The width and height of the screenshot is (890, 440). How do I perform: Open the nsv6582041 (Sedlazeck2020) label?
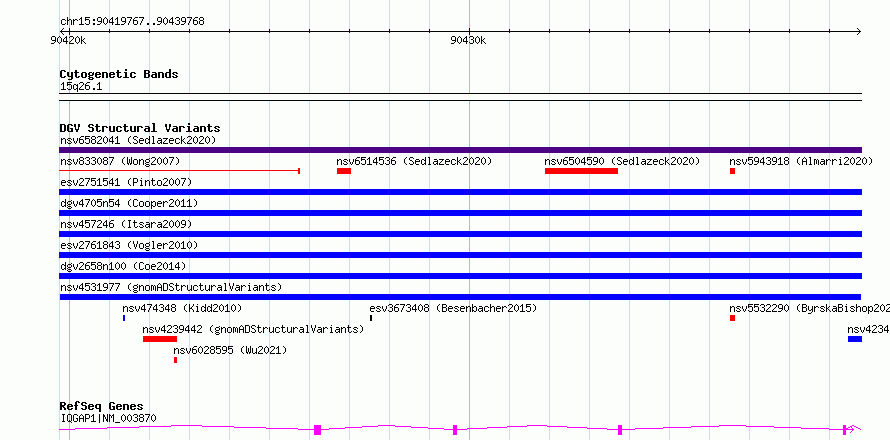[x=138, y=140]
